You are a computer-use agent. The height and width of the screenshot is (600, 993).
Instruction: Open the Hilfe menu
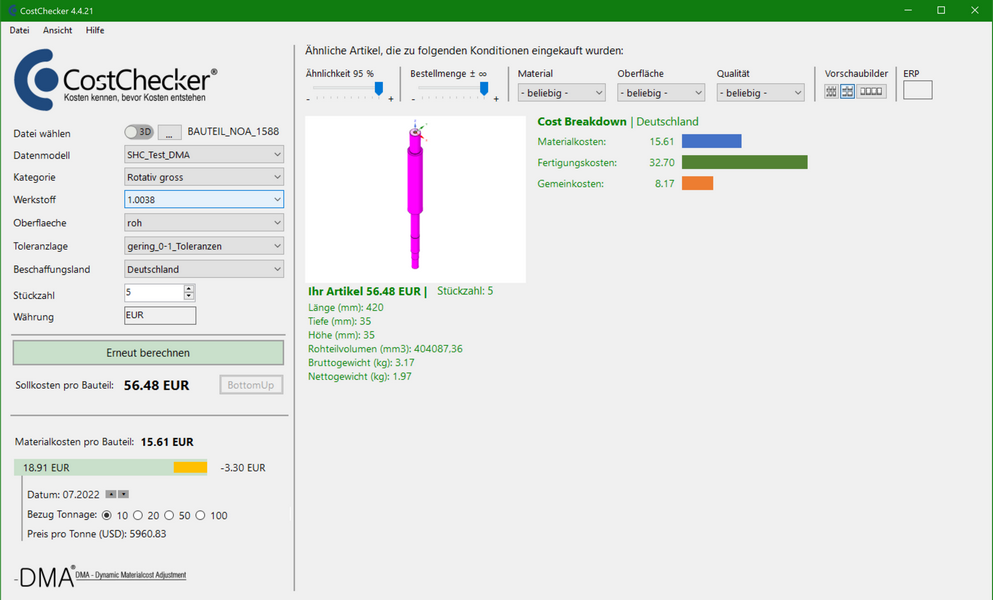(x=95, y=30)
